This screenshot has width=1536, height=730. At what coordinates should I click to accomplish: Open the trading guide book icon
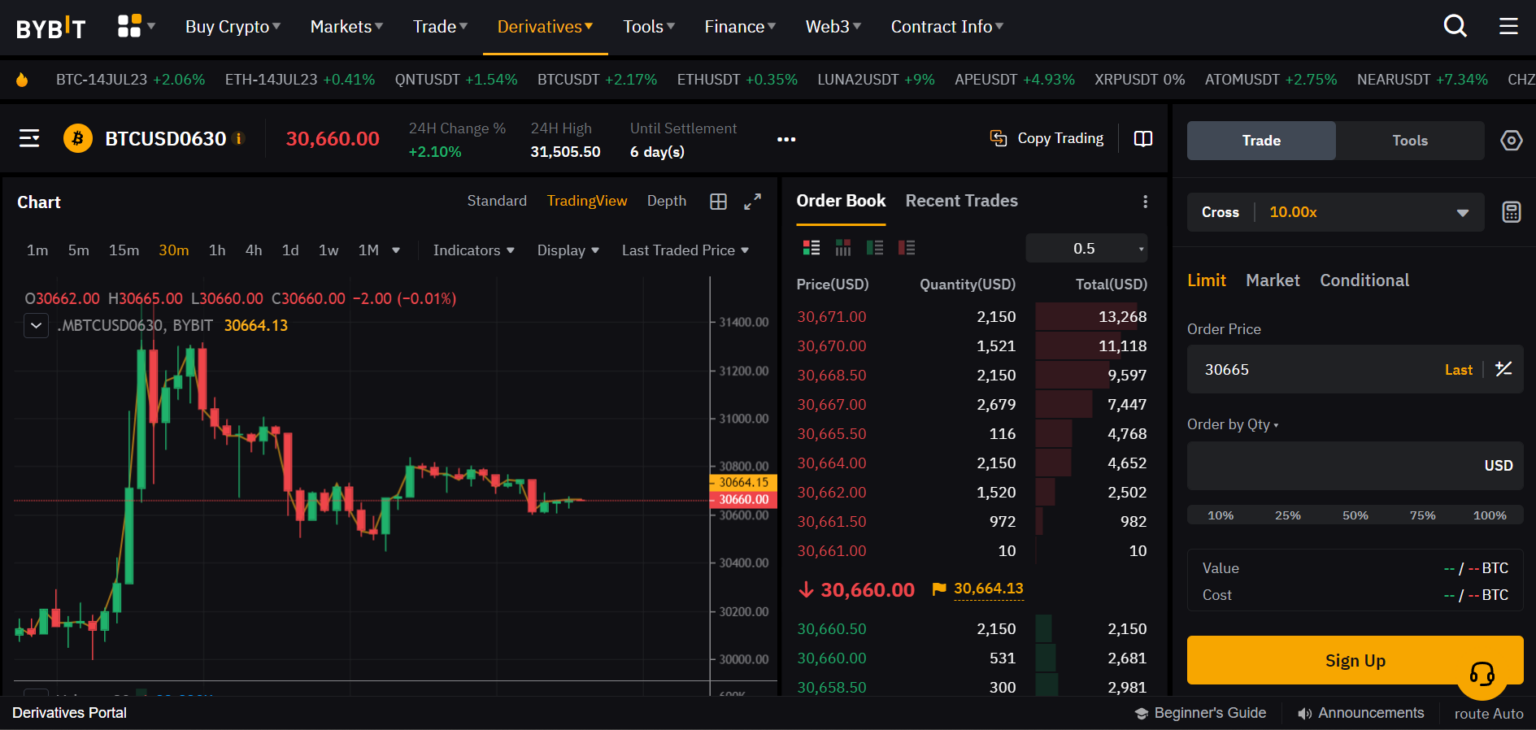1142,138
